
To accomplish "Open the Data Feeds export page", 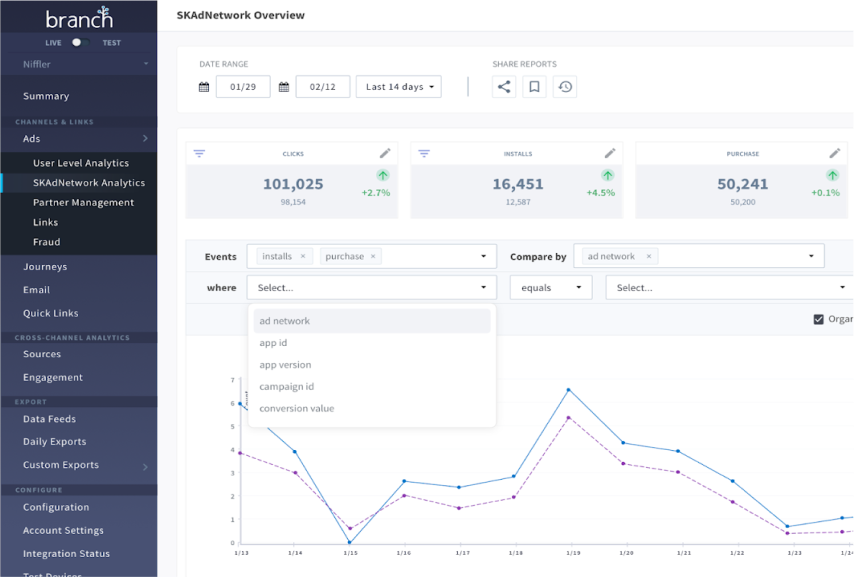I will click(52, 419).
